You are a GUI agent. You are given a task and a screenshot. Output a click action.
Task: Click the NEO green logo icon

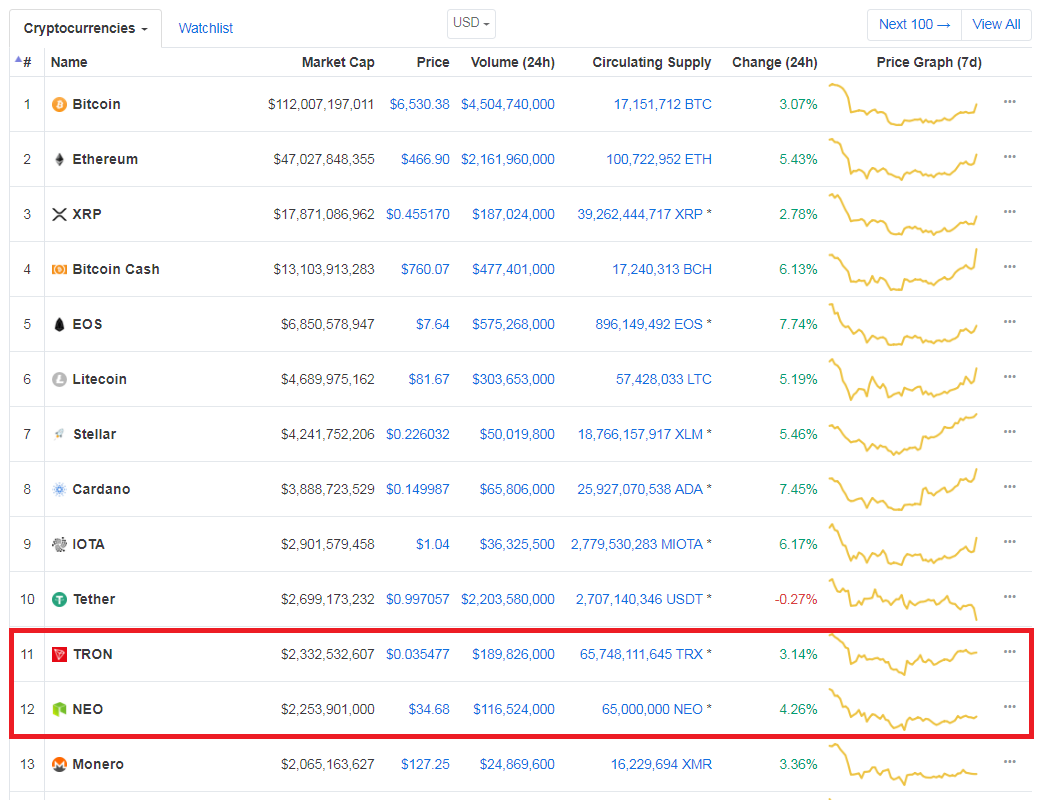[59, 709]
